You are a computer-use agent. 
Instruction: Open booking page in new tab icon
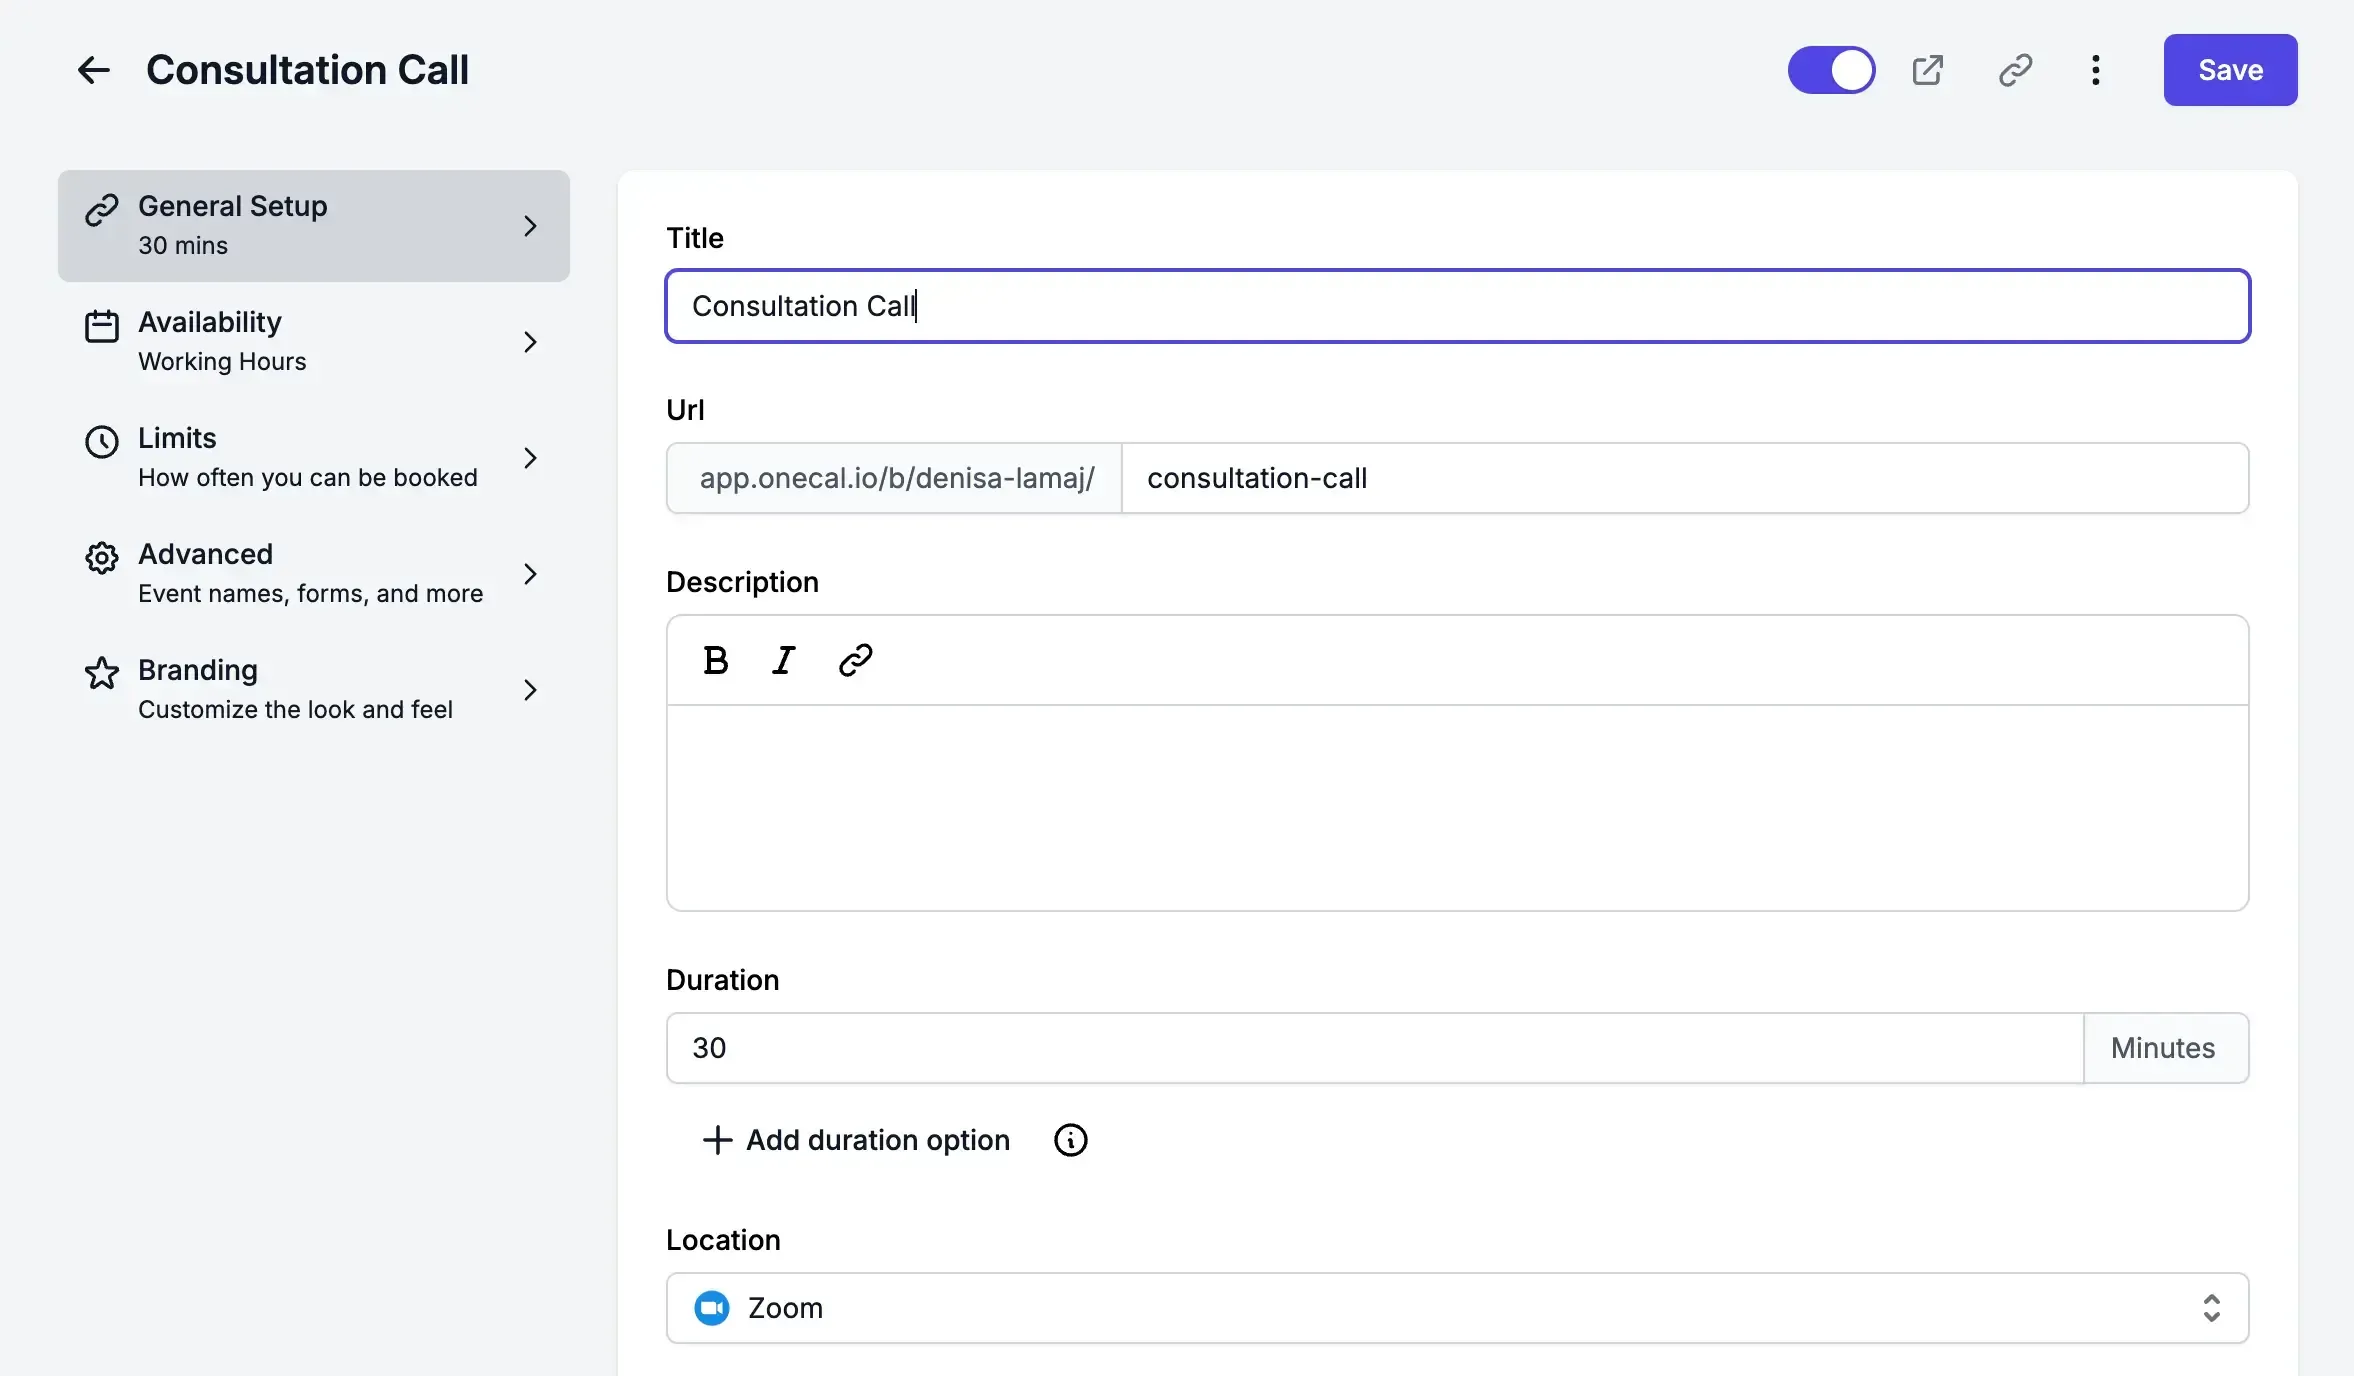coord(1927,70)
